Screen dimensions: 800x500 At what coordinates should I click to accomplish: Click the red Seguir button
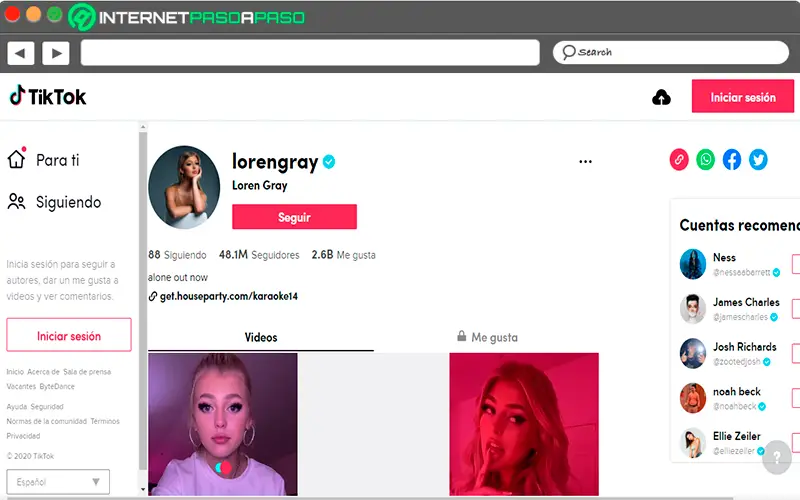pos(294,217)
